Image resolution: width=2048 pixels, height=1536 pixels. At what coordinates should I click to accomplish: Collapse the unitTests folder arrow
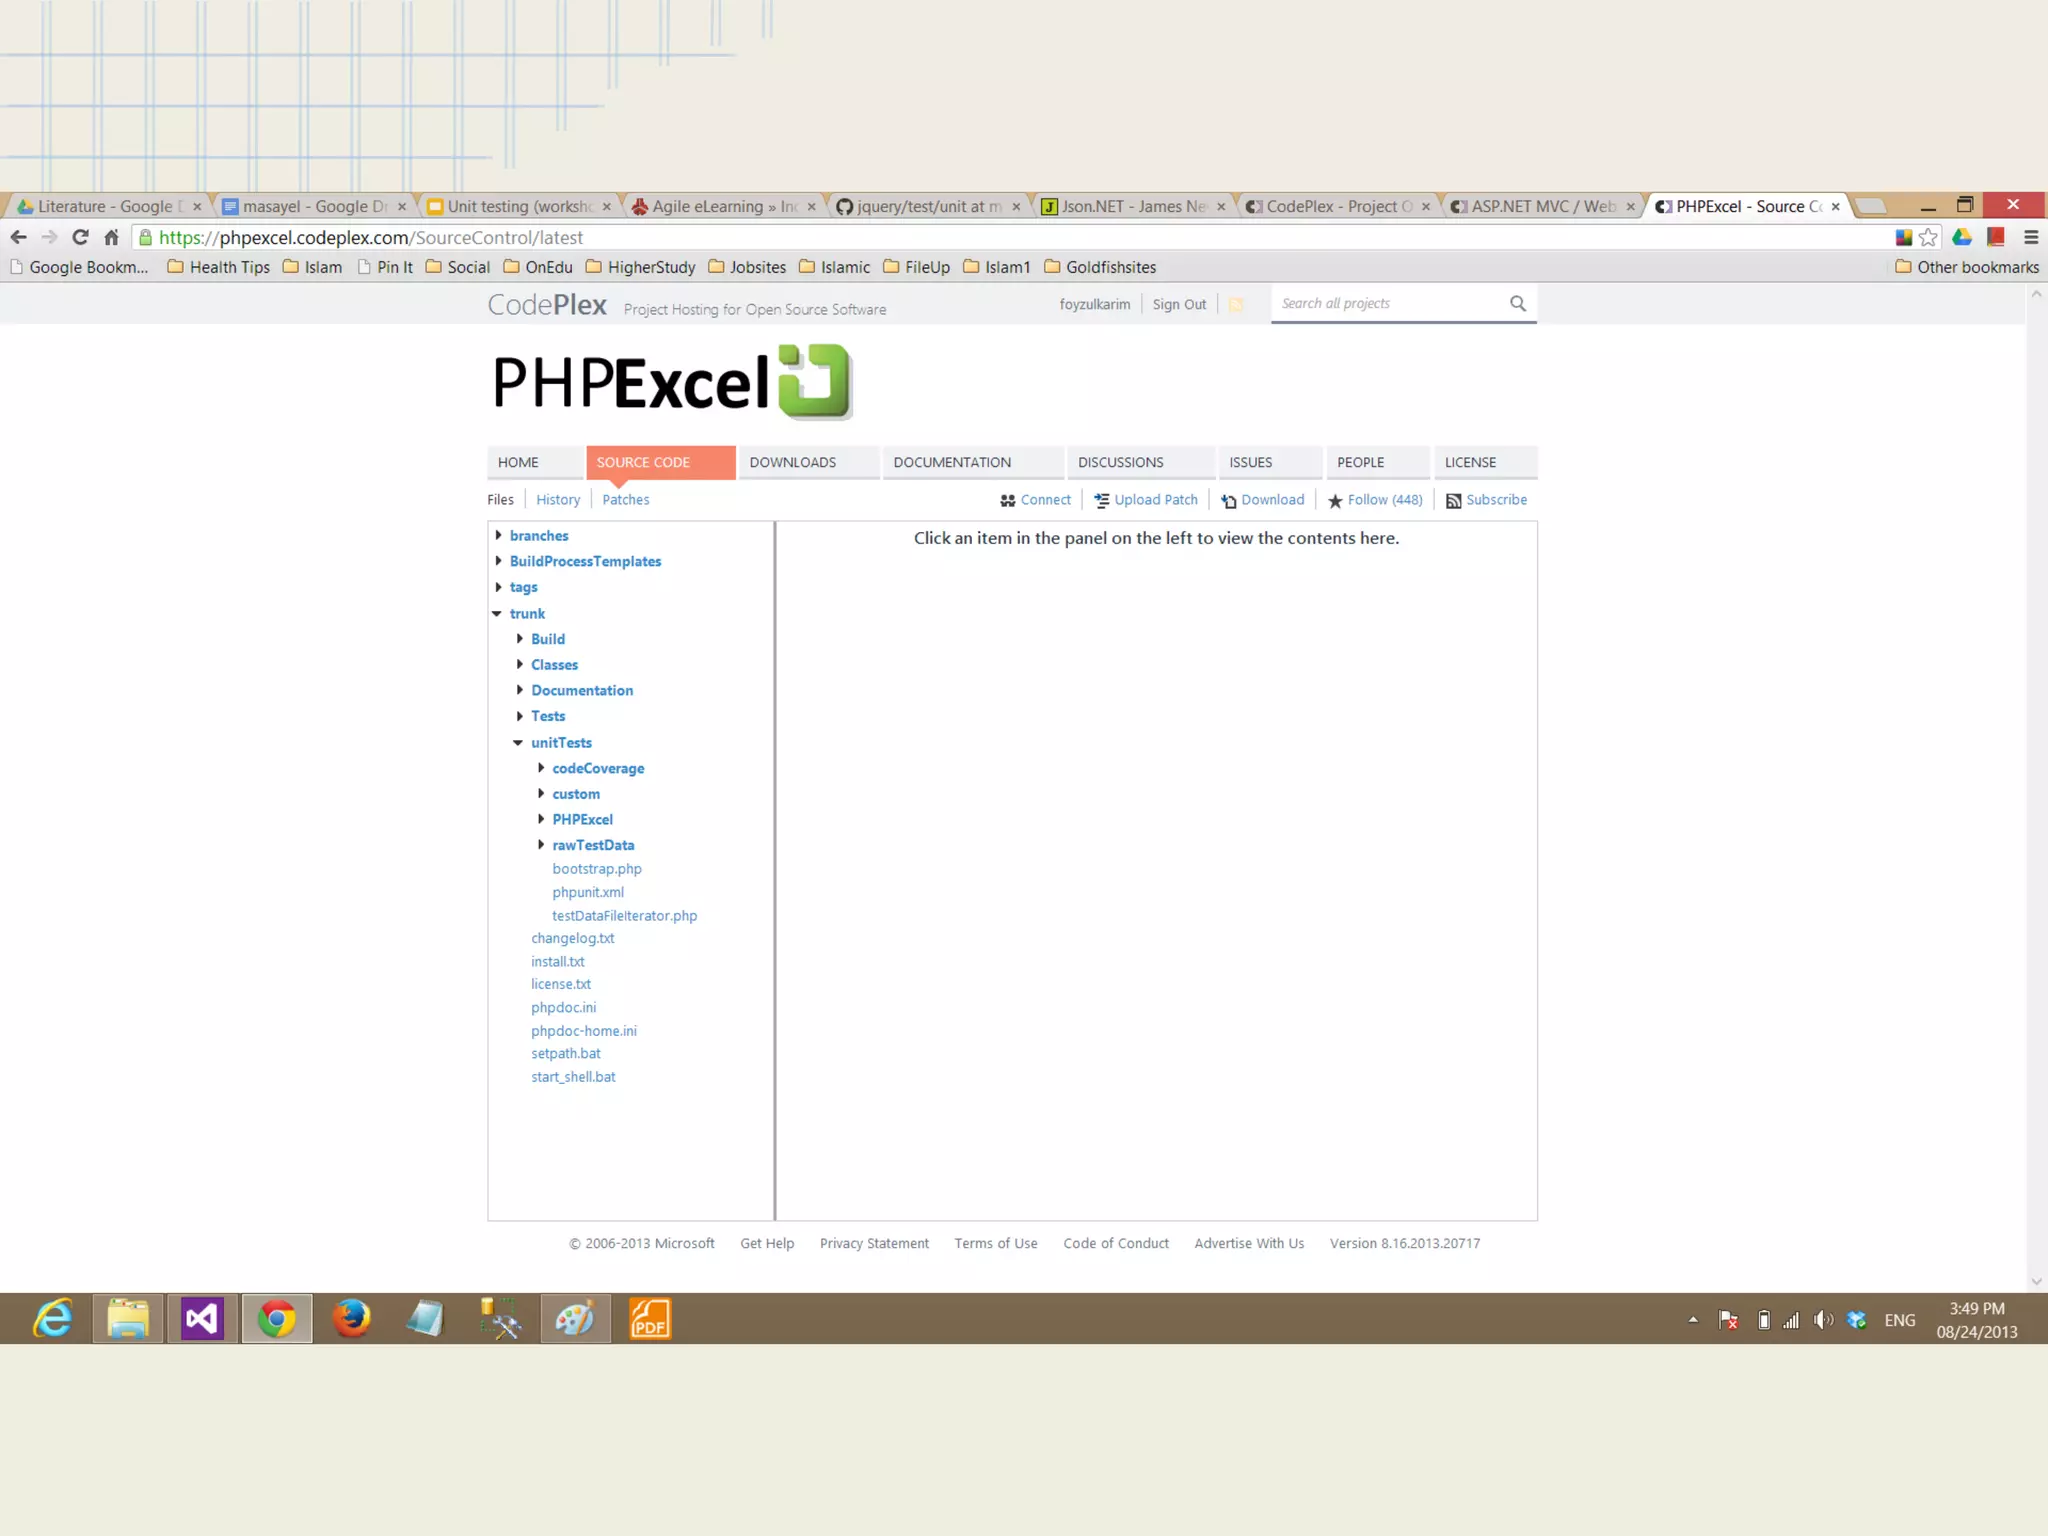pyautogui.click(x=518, y=742)
